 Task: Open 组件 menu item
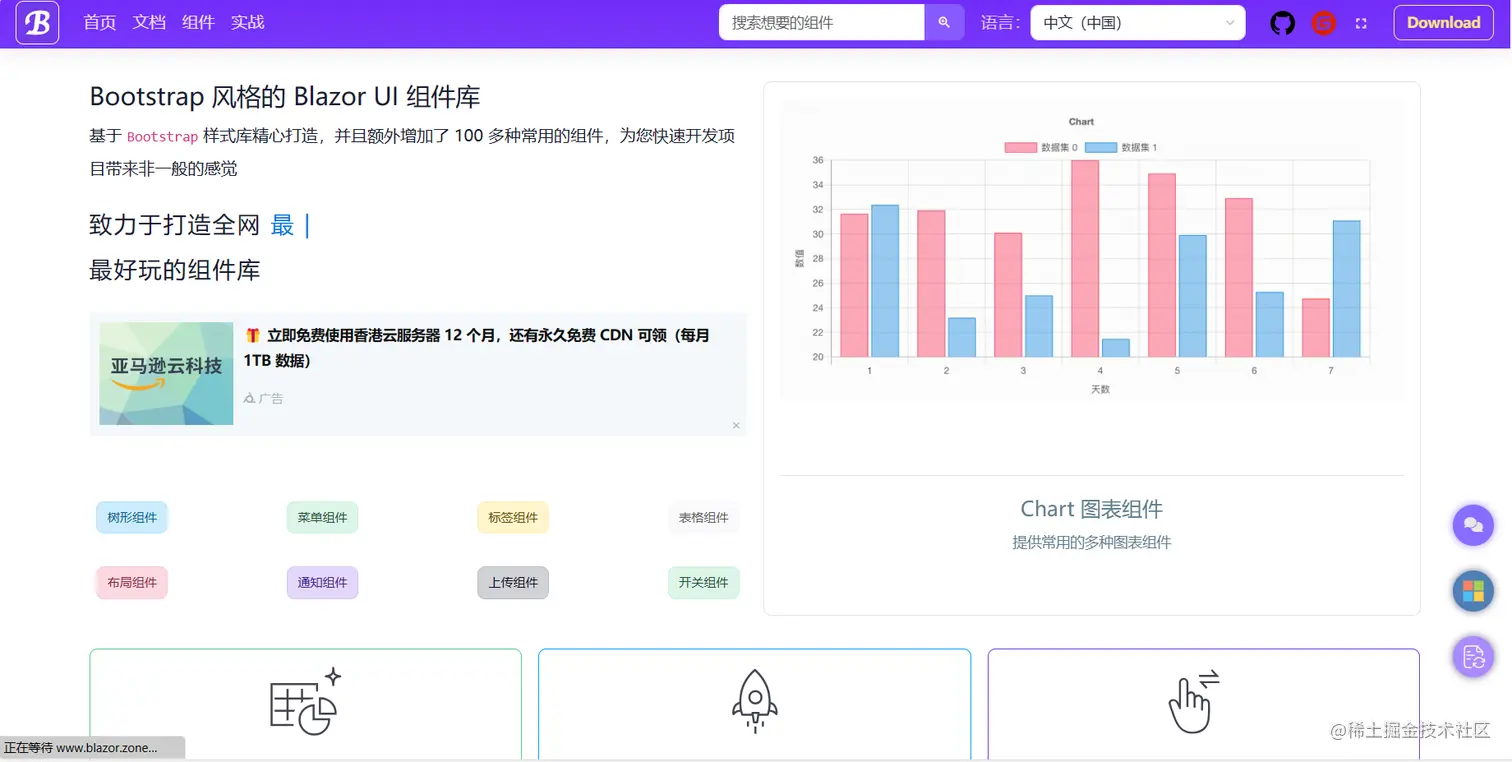[x=198, y=22]
